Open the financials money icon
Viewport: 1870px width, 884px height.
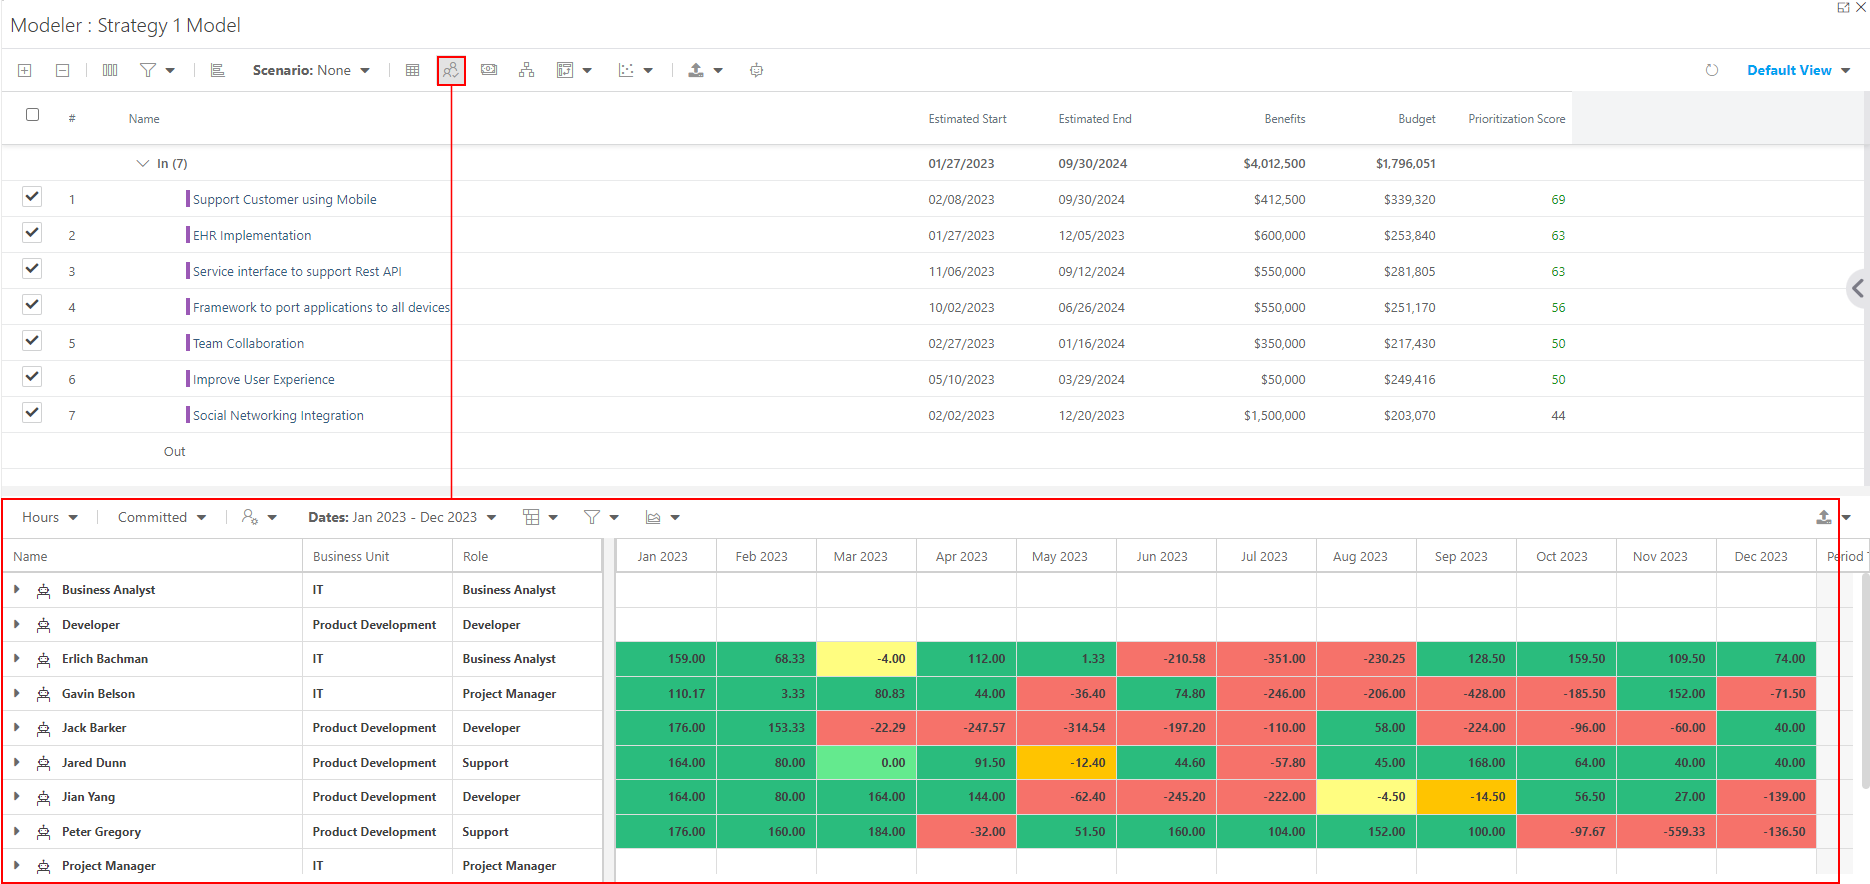489,70
